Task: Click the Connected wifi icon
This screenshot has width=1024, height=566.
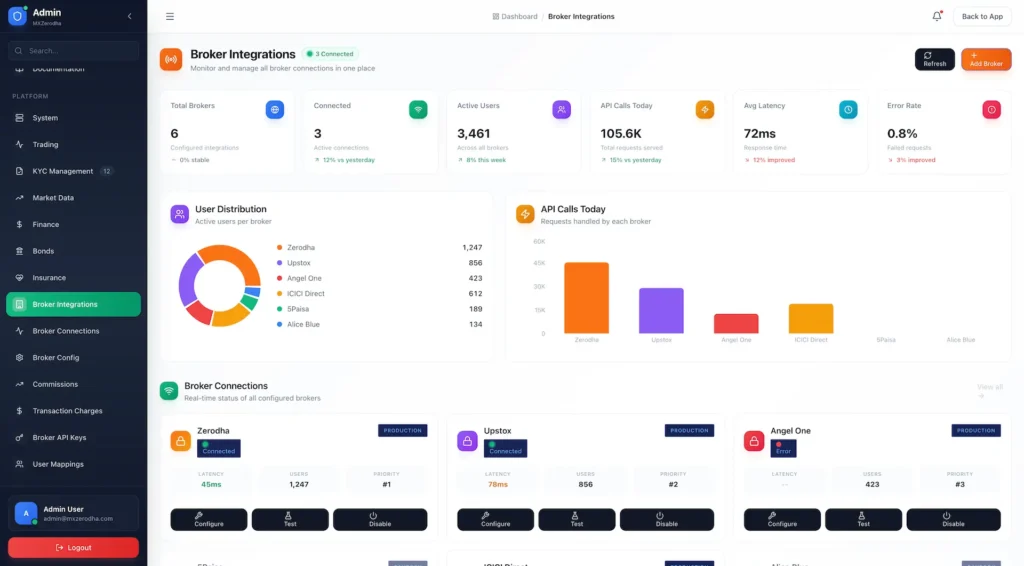Action: [418, 110]
